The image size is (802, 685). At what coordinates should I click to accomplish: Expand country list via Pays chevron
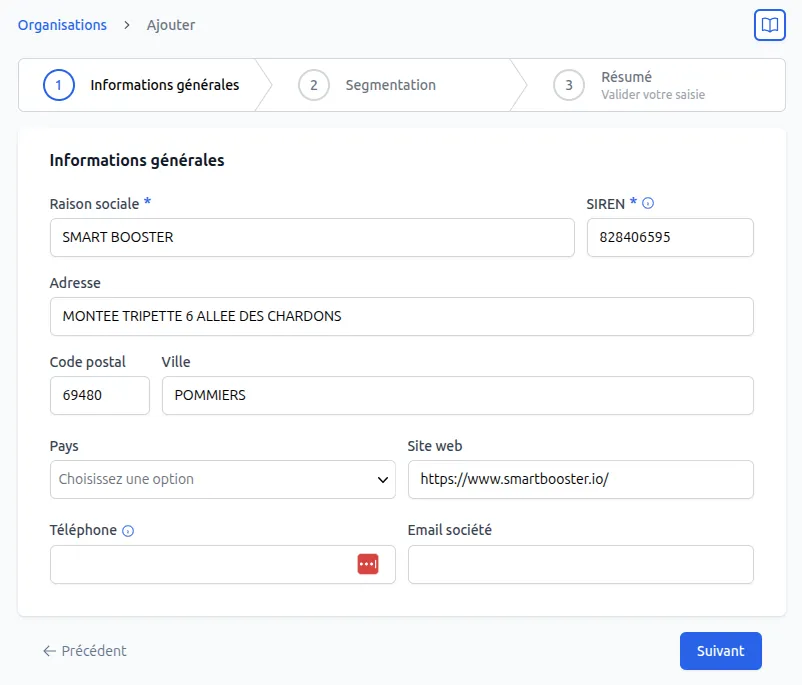[x=385, y=479]
